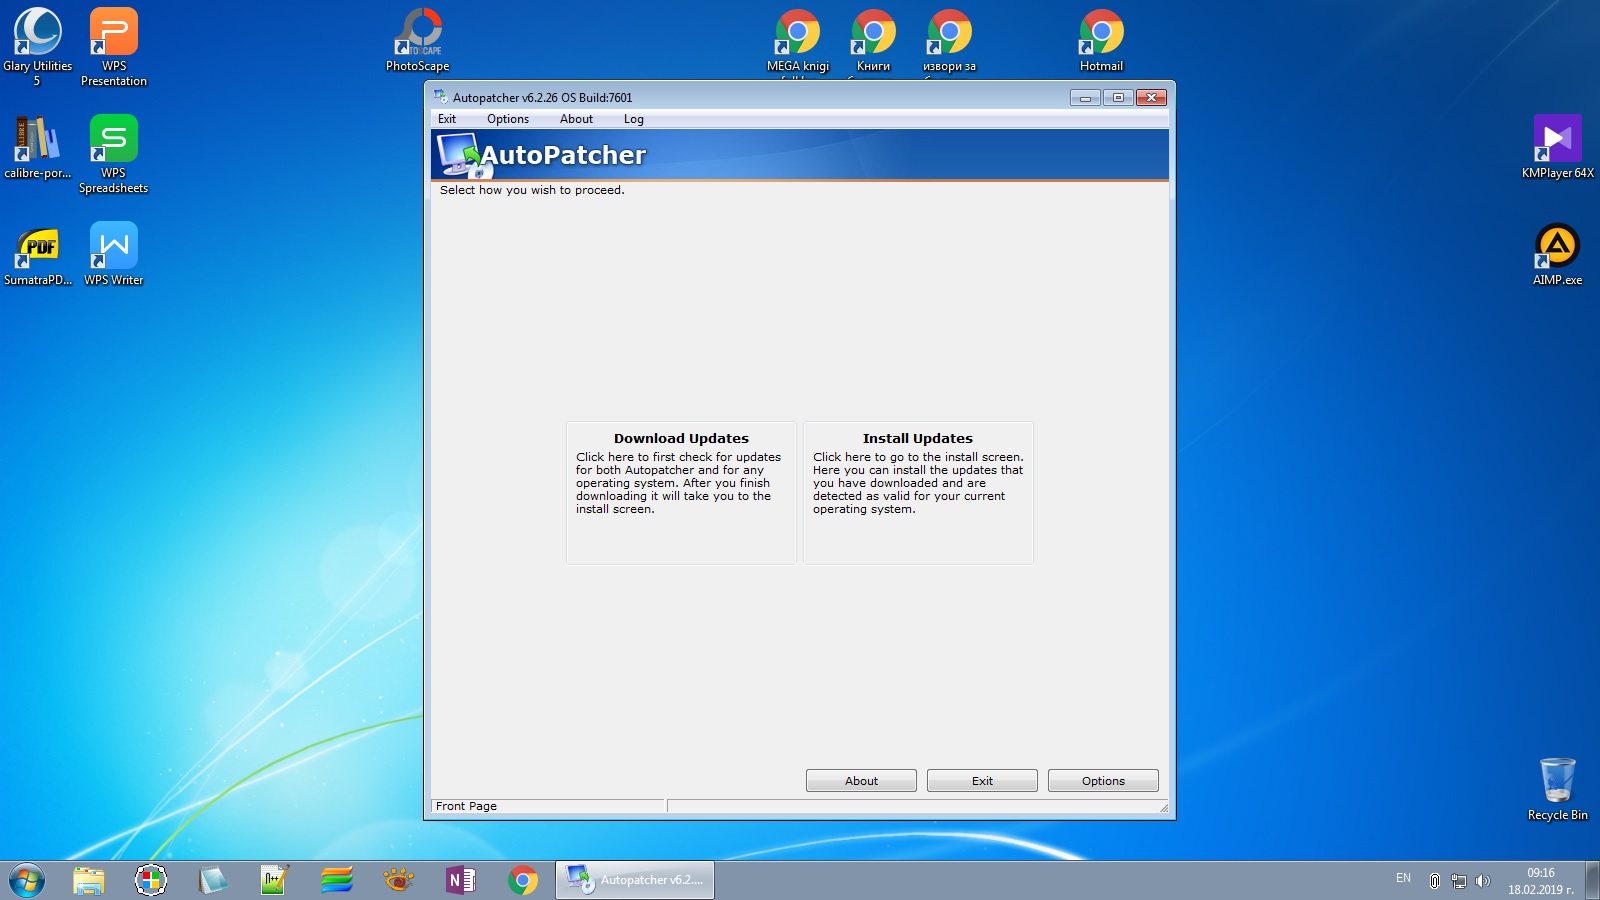Image resolution: width=1600 pixels, height=900 pixels.
Task: Launch striped colorful layers taskbar icon
Action: pyautogui.click(x=337, y=880)
